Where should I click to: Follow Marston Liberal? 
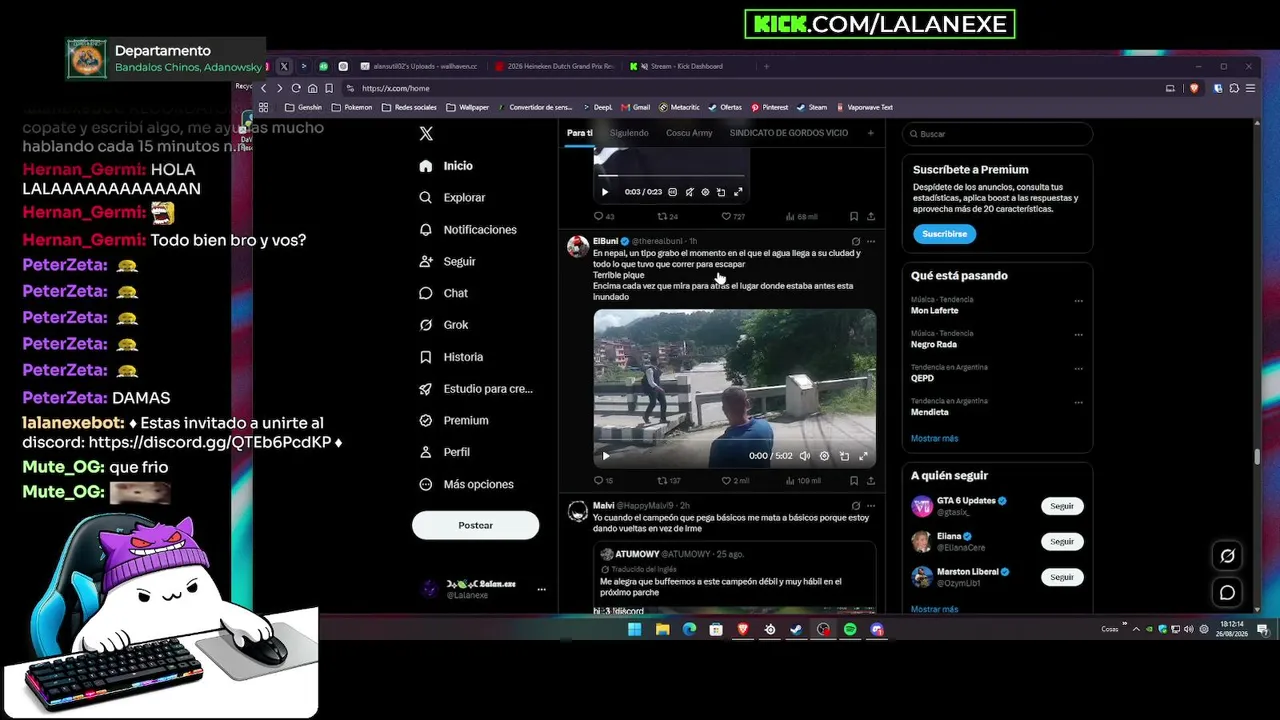[x=1062, y=577]
